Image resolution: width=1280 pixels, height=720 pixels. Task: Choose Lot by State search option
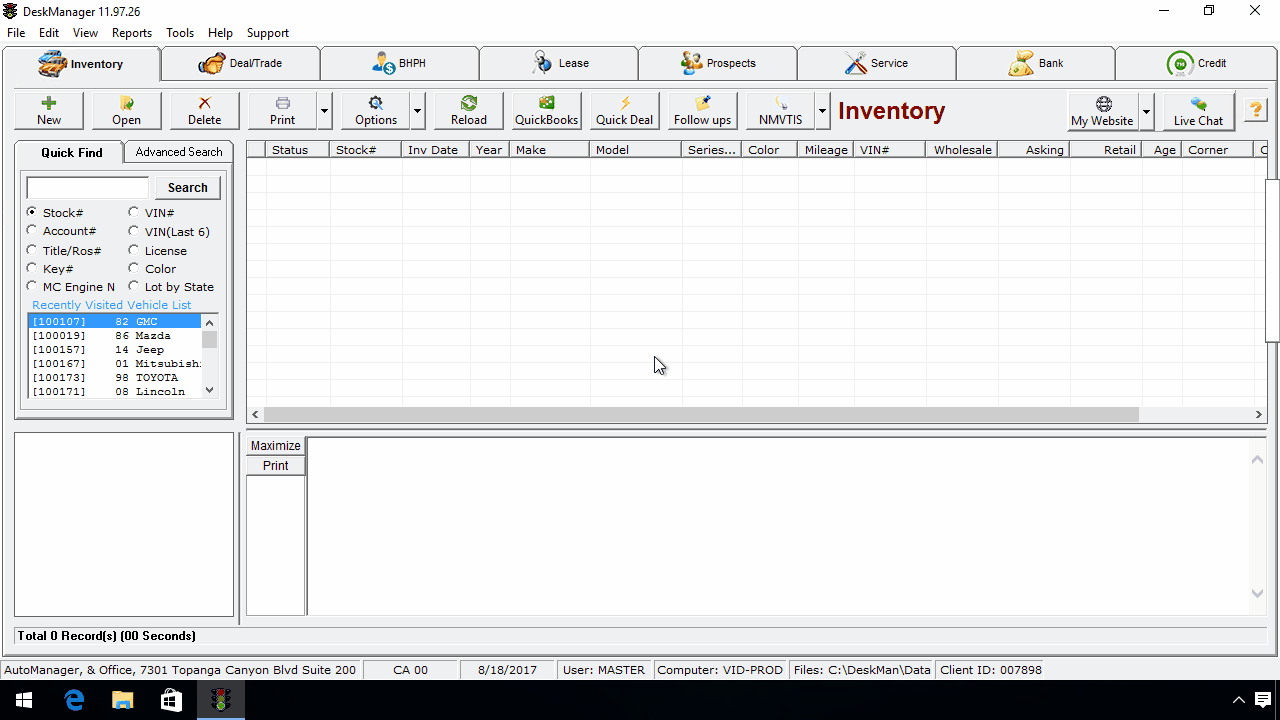click(134, 287)
